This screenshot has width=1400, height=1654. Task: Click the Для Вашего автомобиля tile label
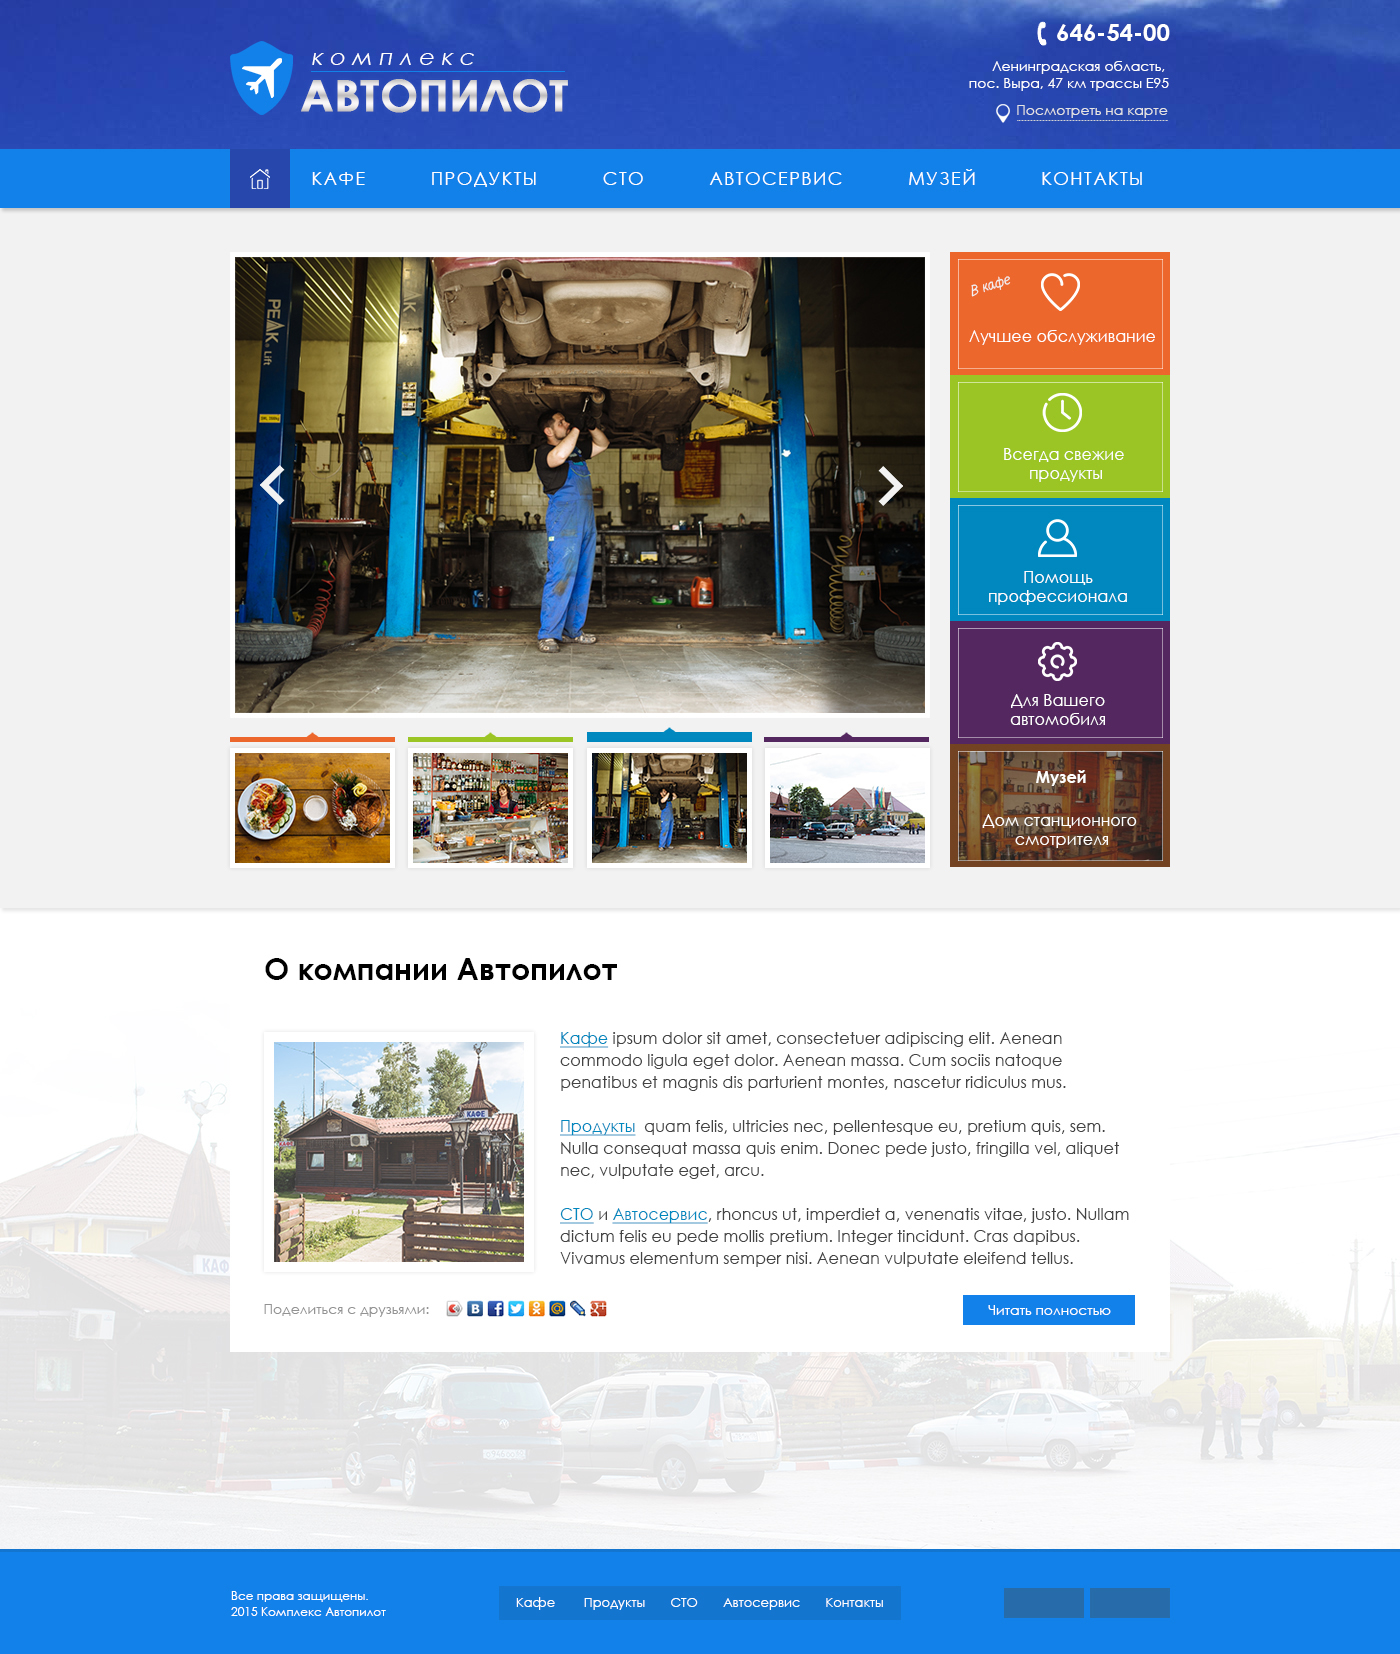1058,710
